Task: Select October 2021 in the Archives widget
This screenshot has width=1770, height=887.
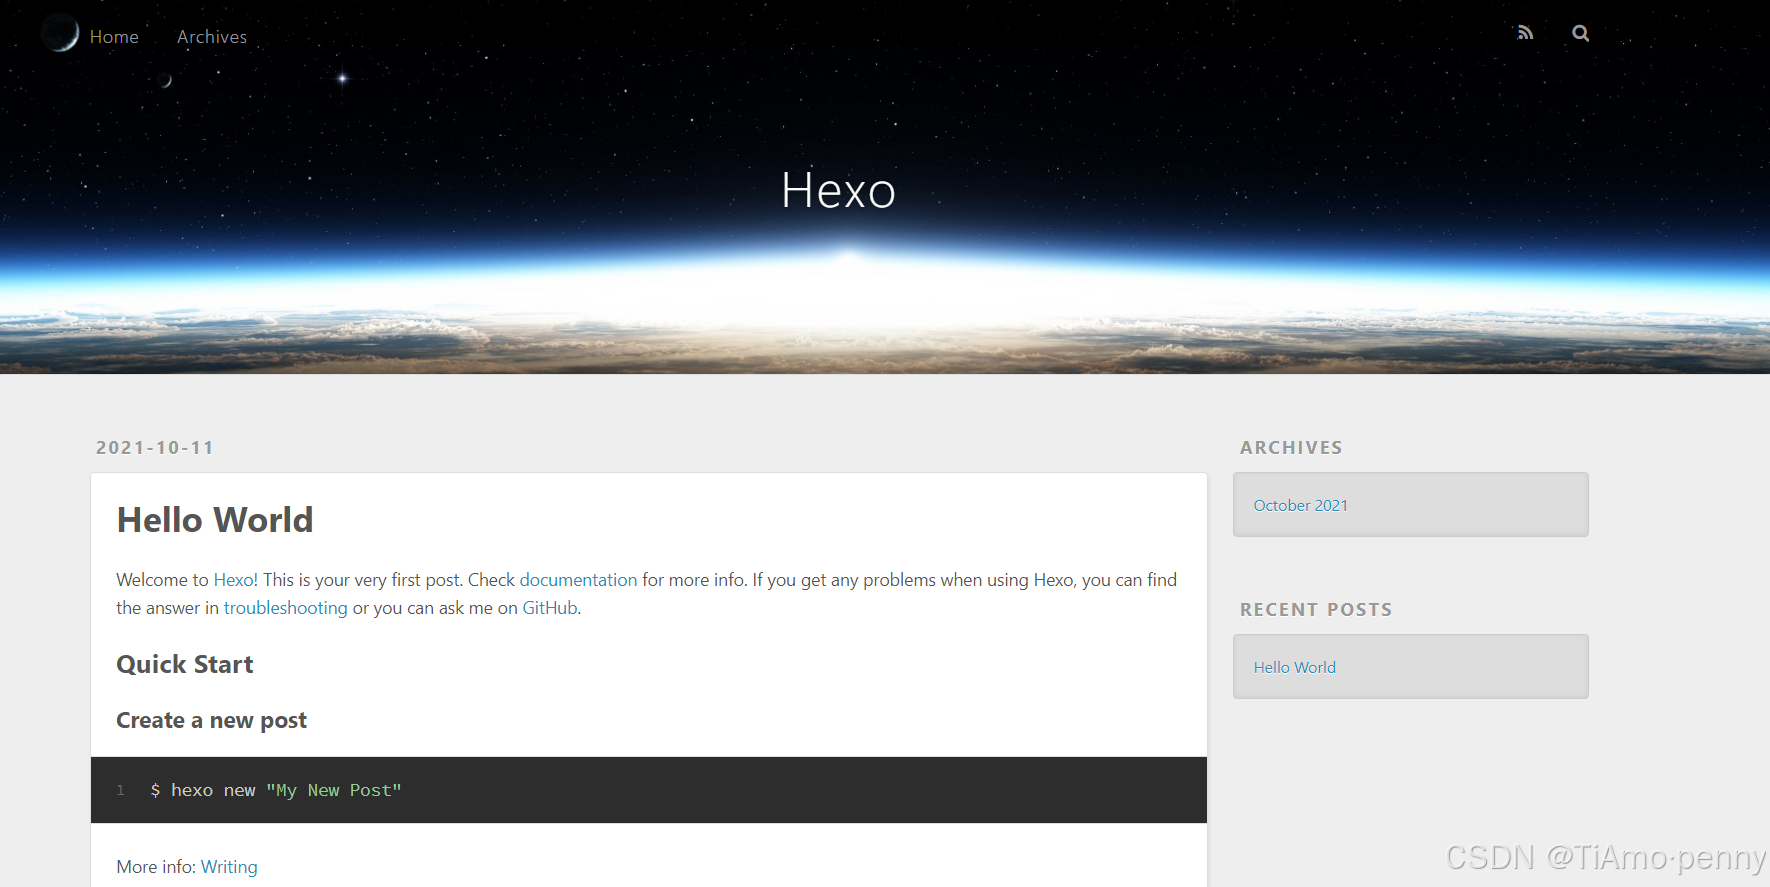Action: click(1300, 506)
